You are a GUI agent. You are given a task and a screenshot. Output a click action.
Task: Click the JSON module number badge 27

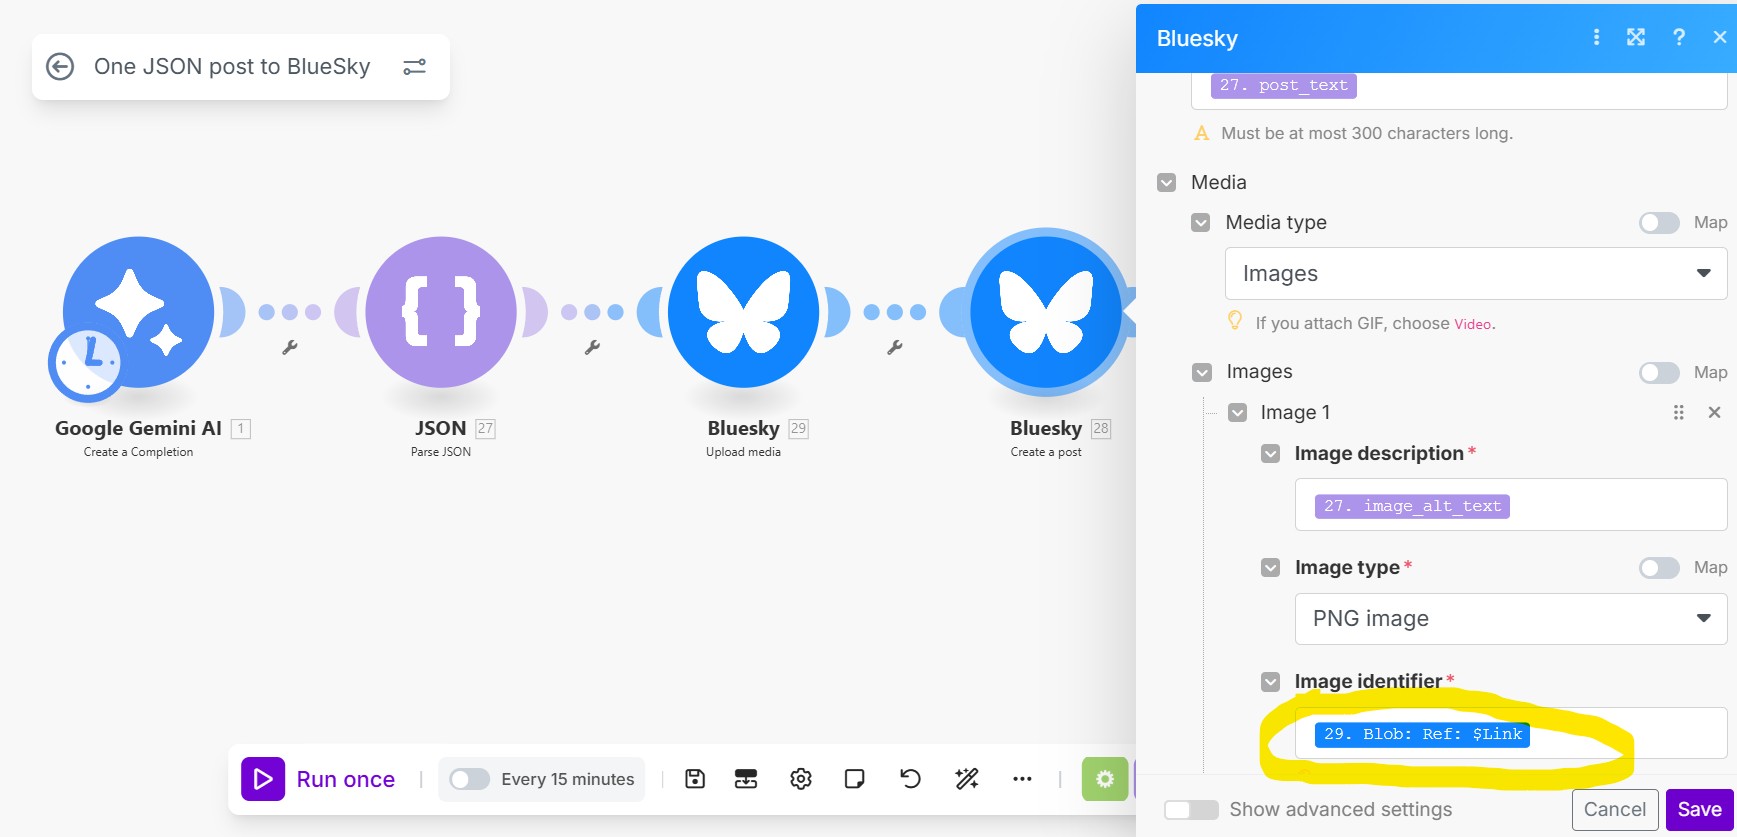[485, 429]
